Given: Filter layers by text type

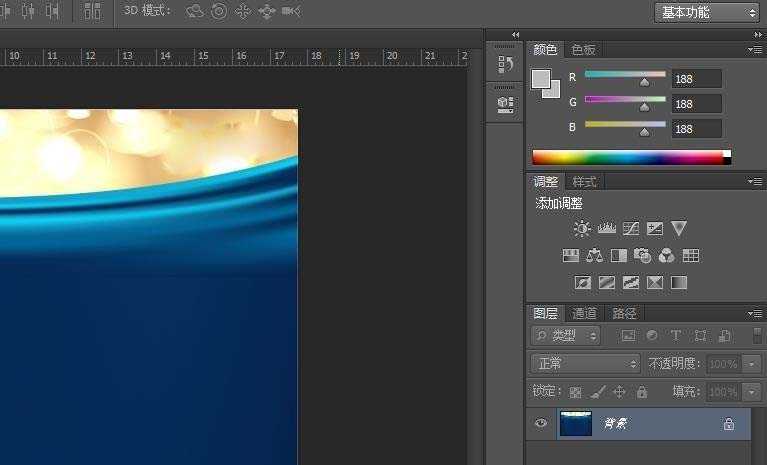Looking at the screenshot, I should pos(675,336).
